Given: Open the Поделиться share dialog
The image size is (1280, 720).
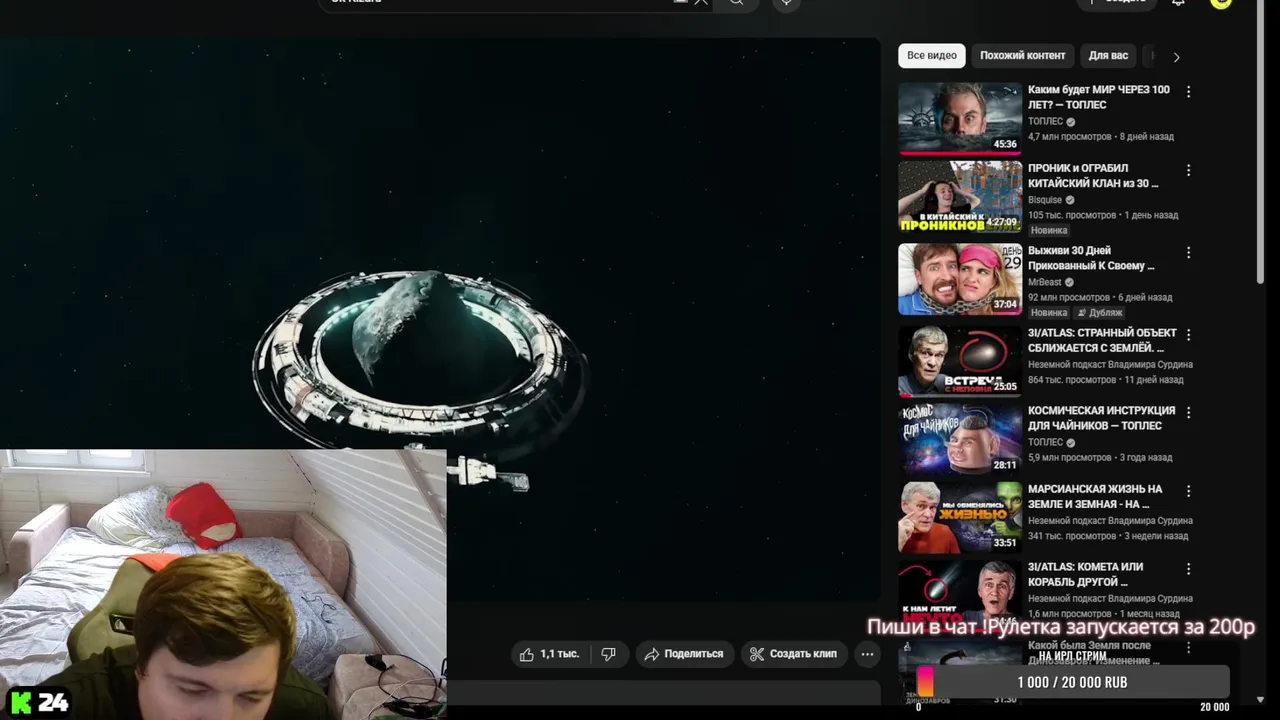Looking at the screenshot, I should pyautogui.click(x=684, y=654).
